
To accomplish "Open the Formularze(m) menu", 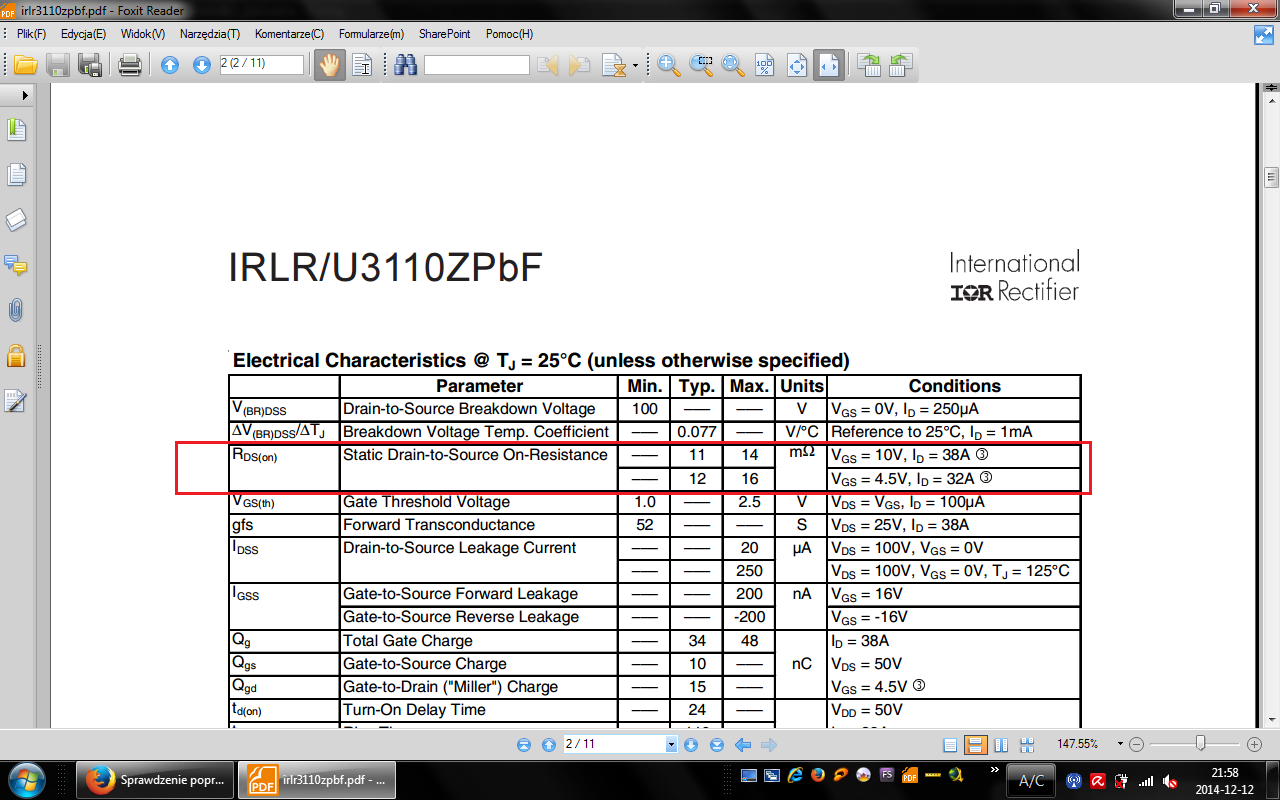I will point(372,34).
